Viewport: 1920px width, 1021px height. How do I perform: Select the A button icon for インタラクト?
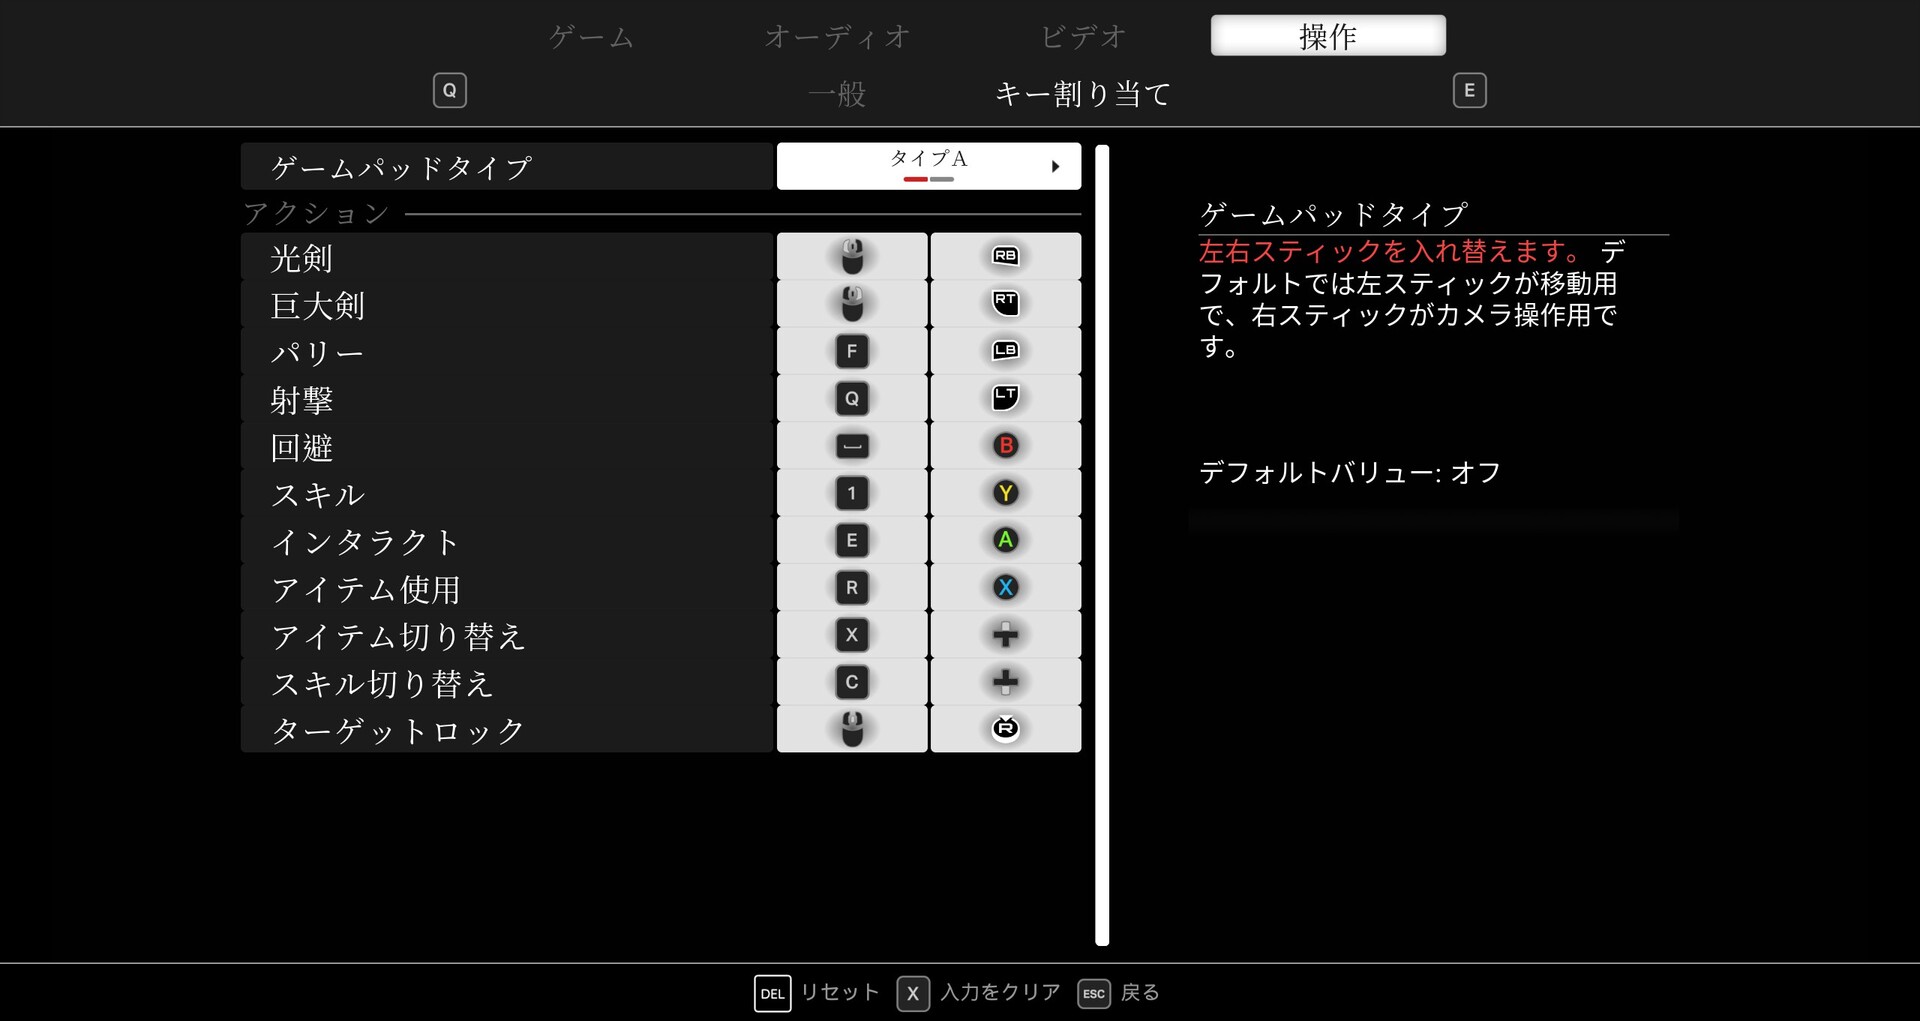(1005, 540)
